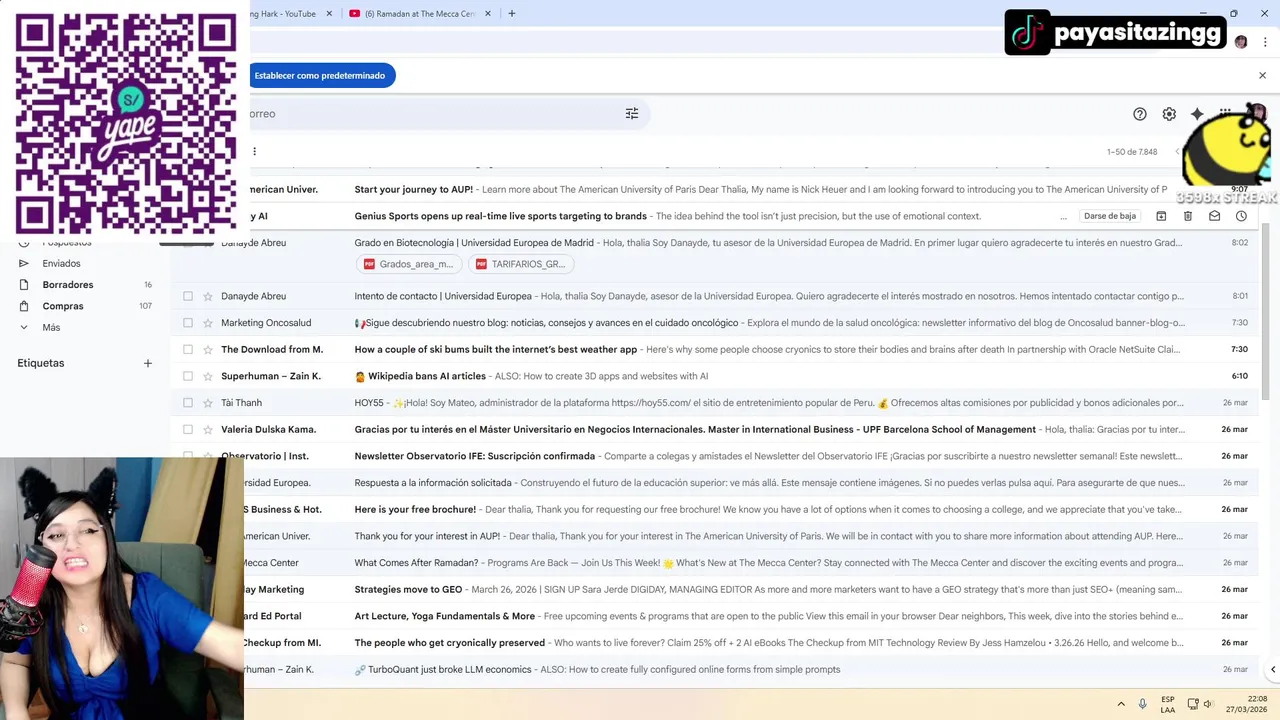The image size is (1280, 720).
Task: Click Establecer como predeterminado button
Action: click(320, 76)
